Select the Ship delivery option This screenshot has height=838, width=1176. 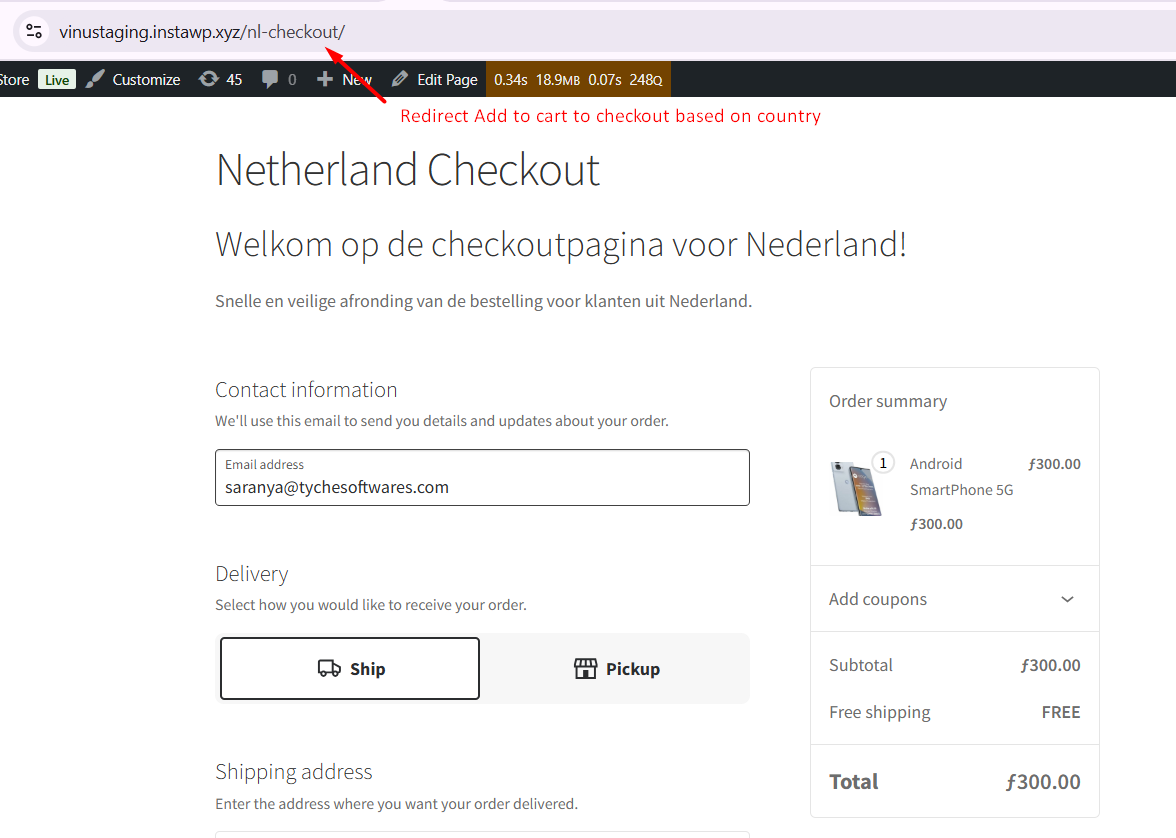click(x=350, y=669)
